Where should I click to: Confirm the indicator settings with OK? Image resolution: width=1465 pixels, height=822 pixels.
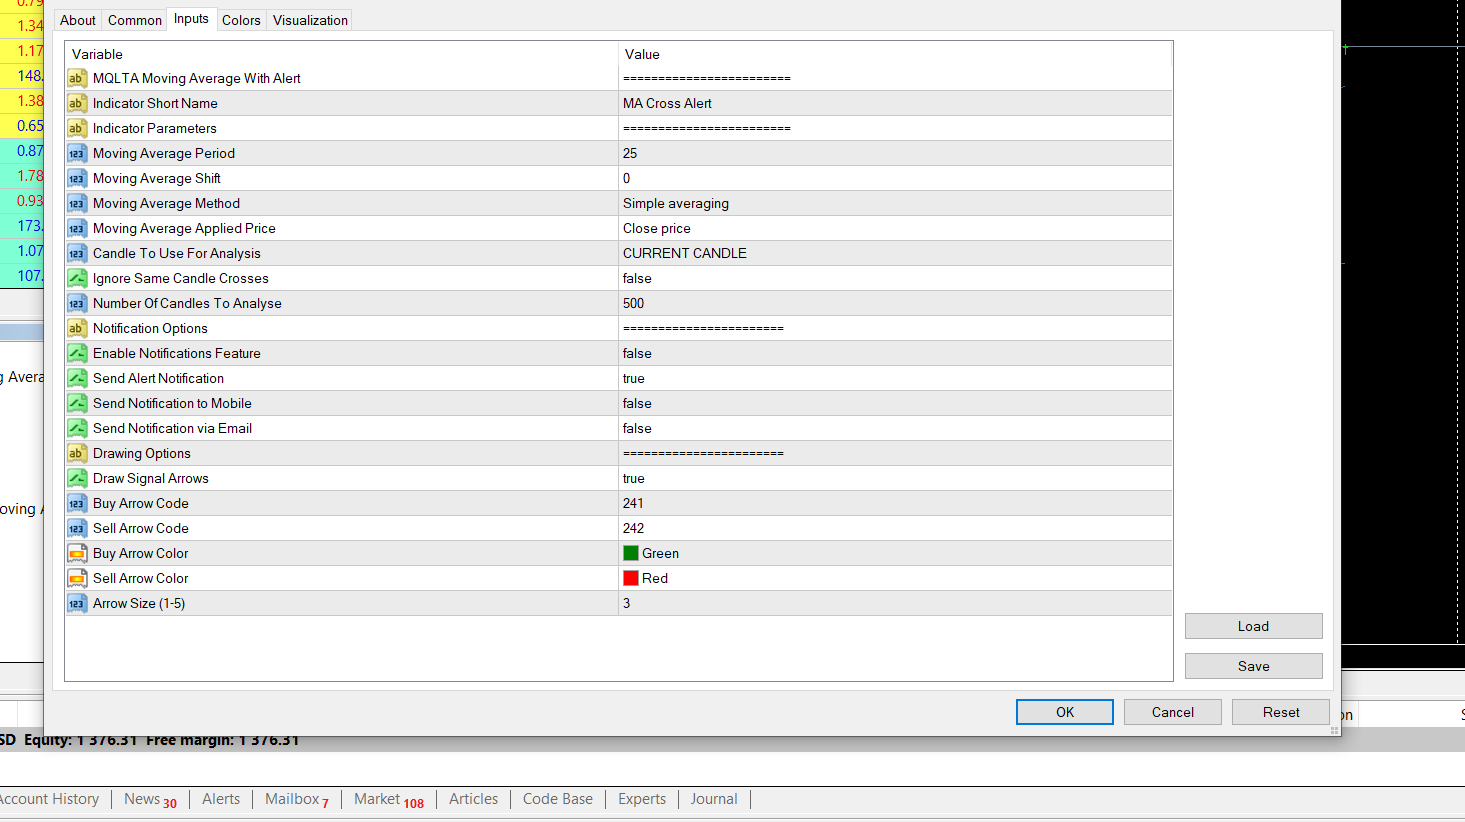point(1064,711)
